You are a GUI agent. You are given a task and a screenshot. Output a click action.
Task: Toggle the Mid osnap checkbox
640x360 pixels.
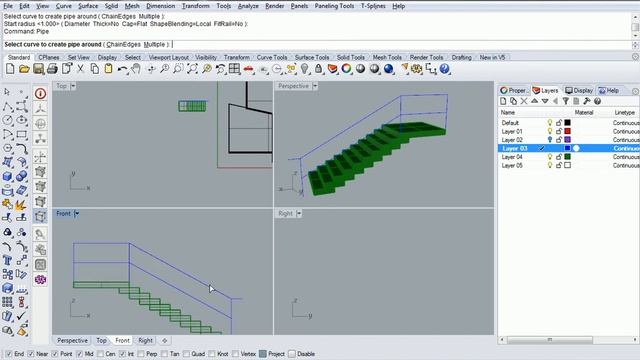80,354
